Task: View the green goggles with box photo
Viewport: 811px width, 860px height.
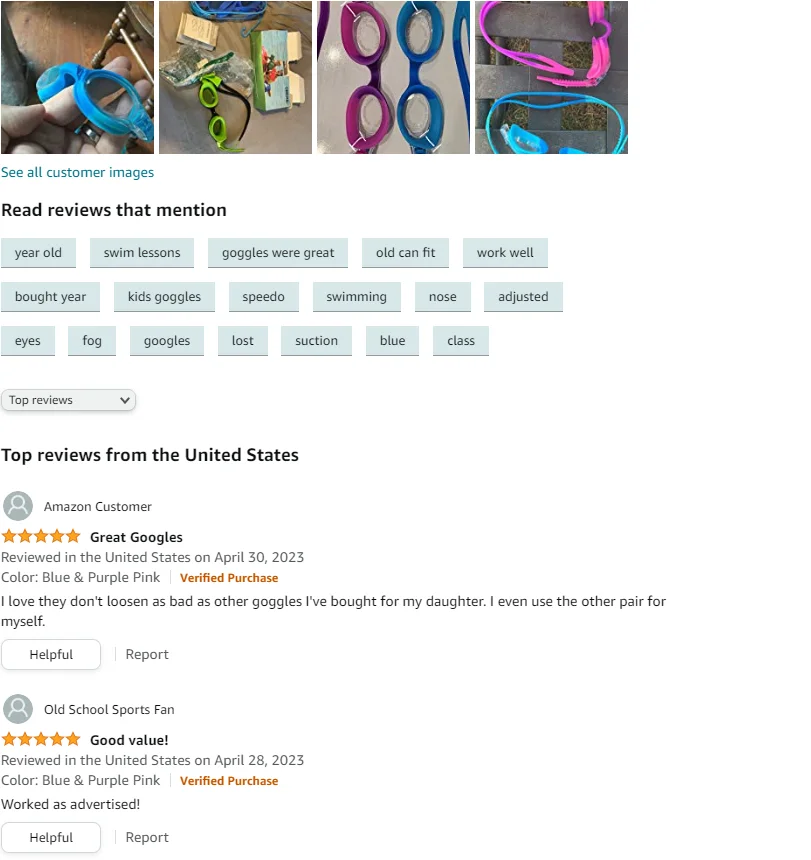Action: pyautogui.click(x=235, y=77)
